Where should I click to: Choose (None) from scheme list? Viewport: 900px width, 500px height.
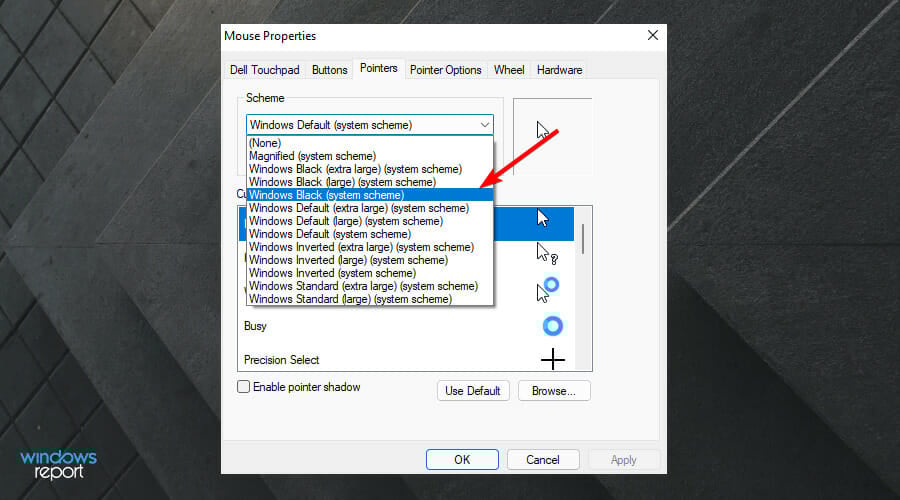click(x=370, y=143)
